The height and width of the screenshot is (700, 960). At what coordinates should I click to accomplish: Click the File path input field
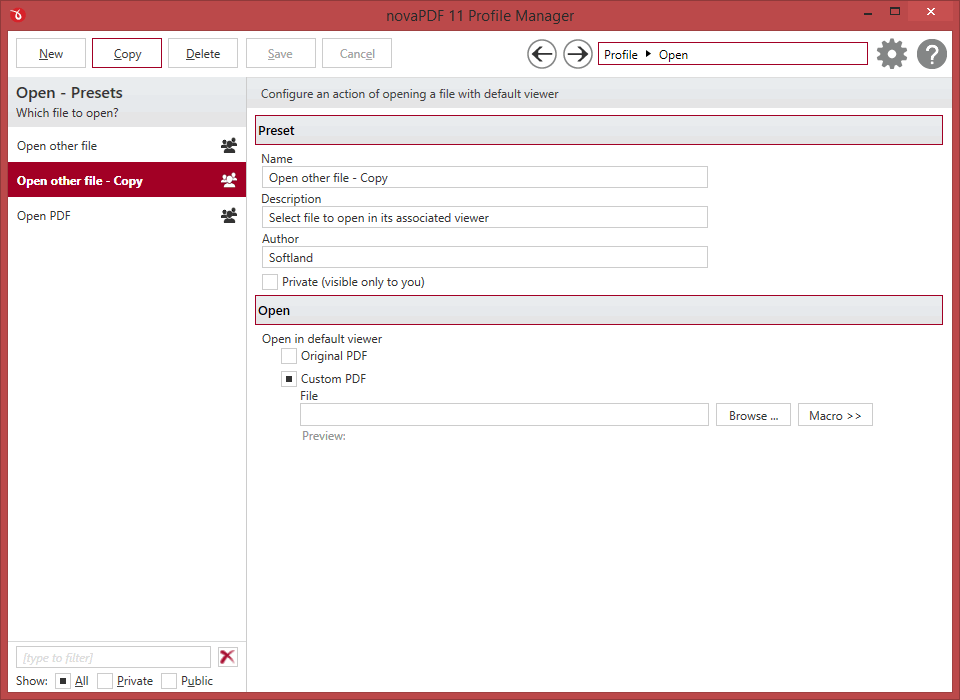pos(504,415)
